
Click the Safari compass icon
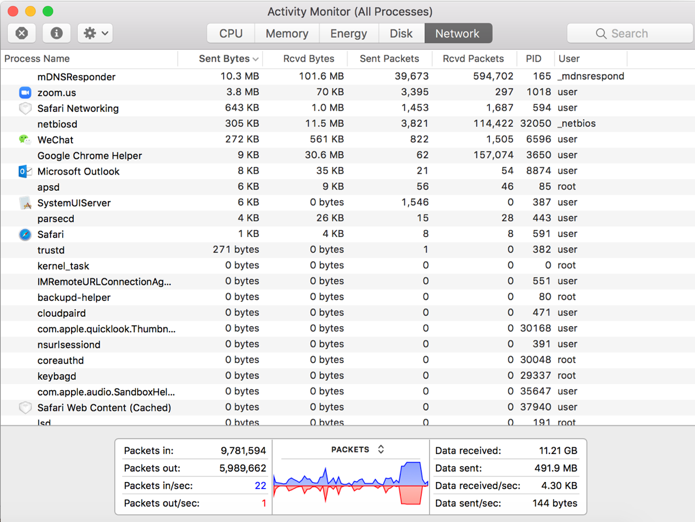point(25,234)
